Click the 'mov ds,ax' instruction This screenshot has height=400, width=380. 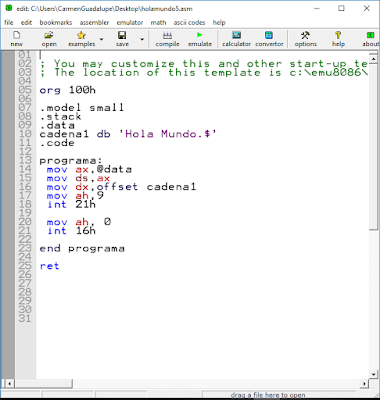pos(78,178)
